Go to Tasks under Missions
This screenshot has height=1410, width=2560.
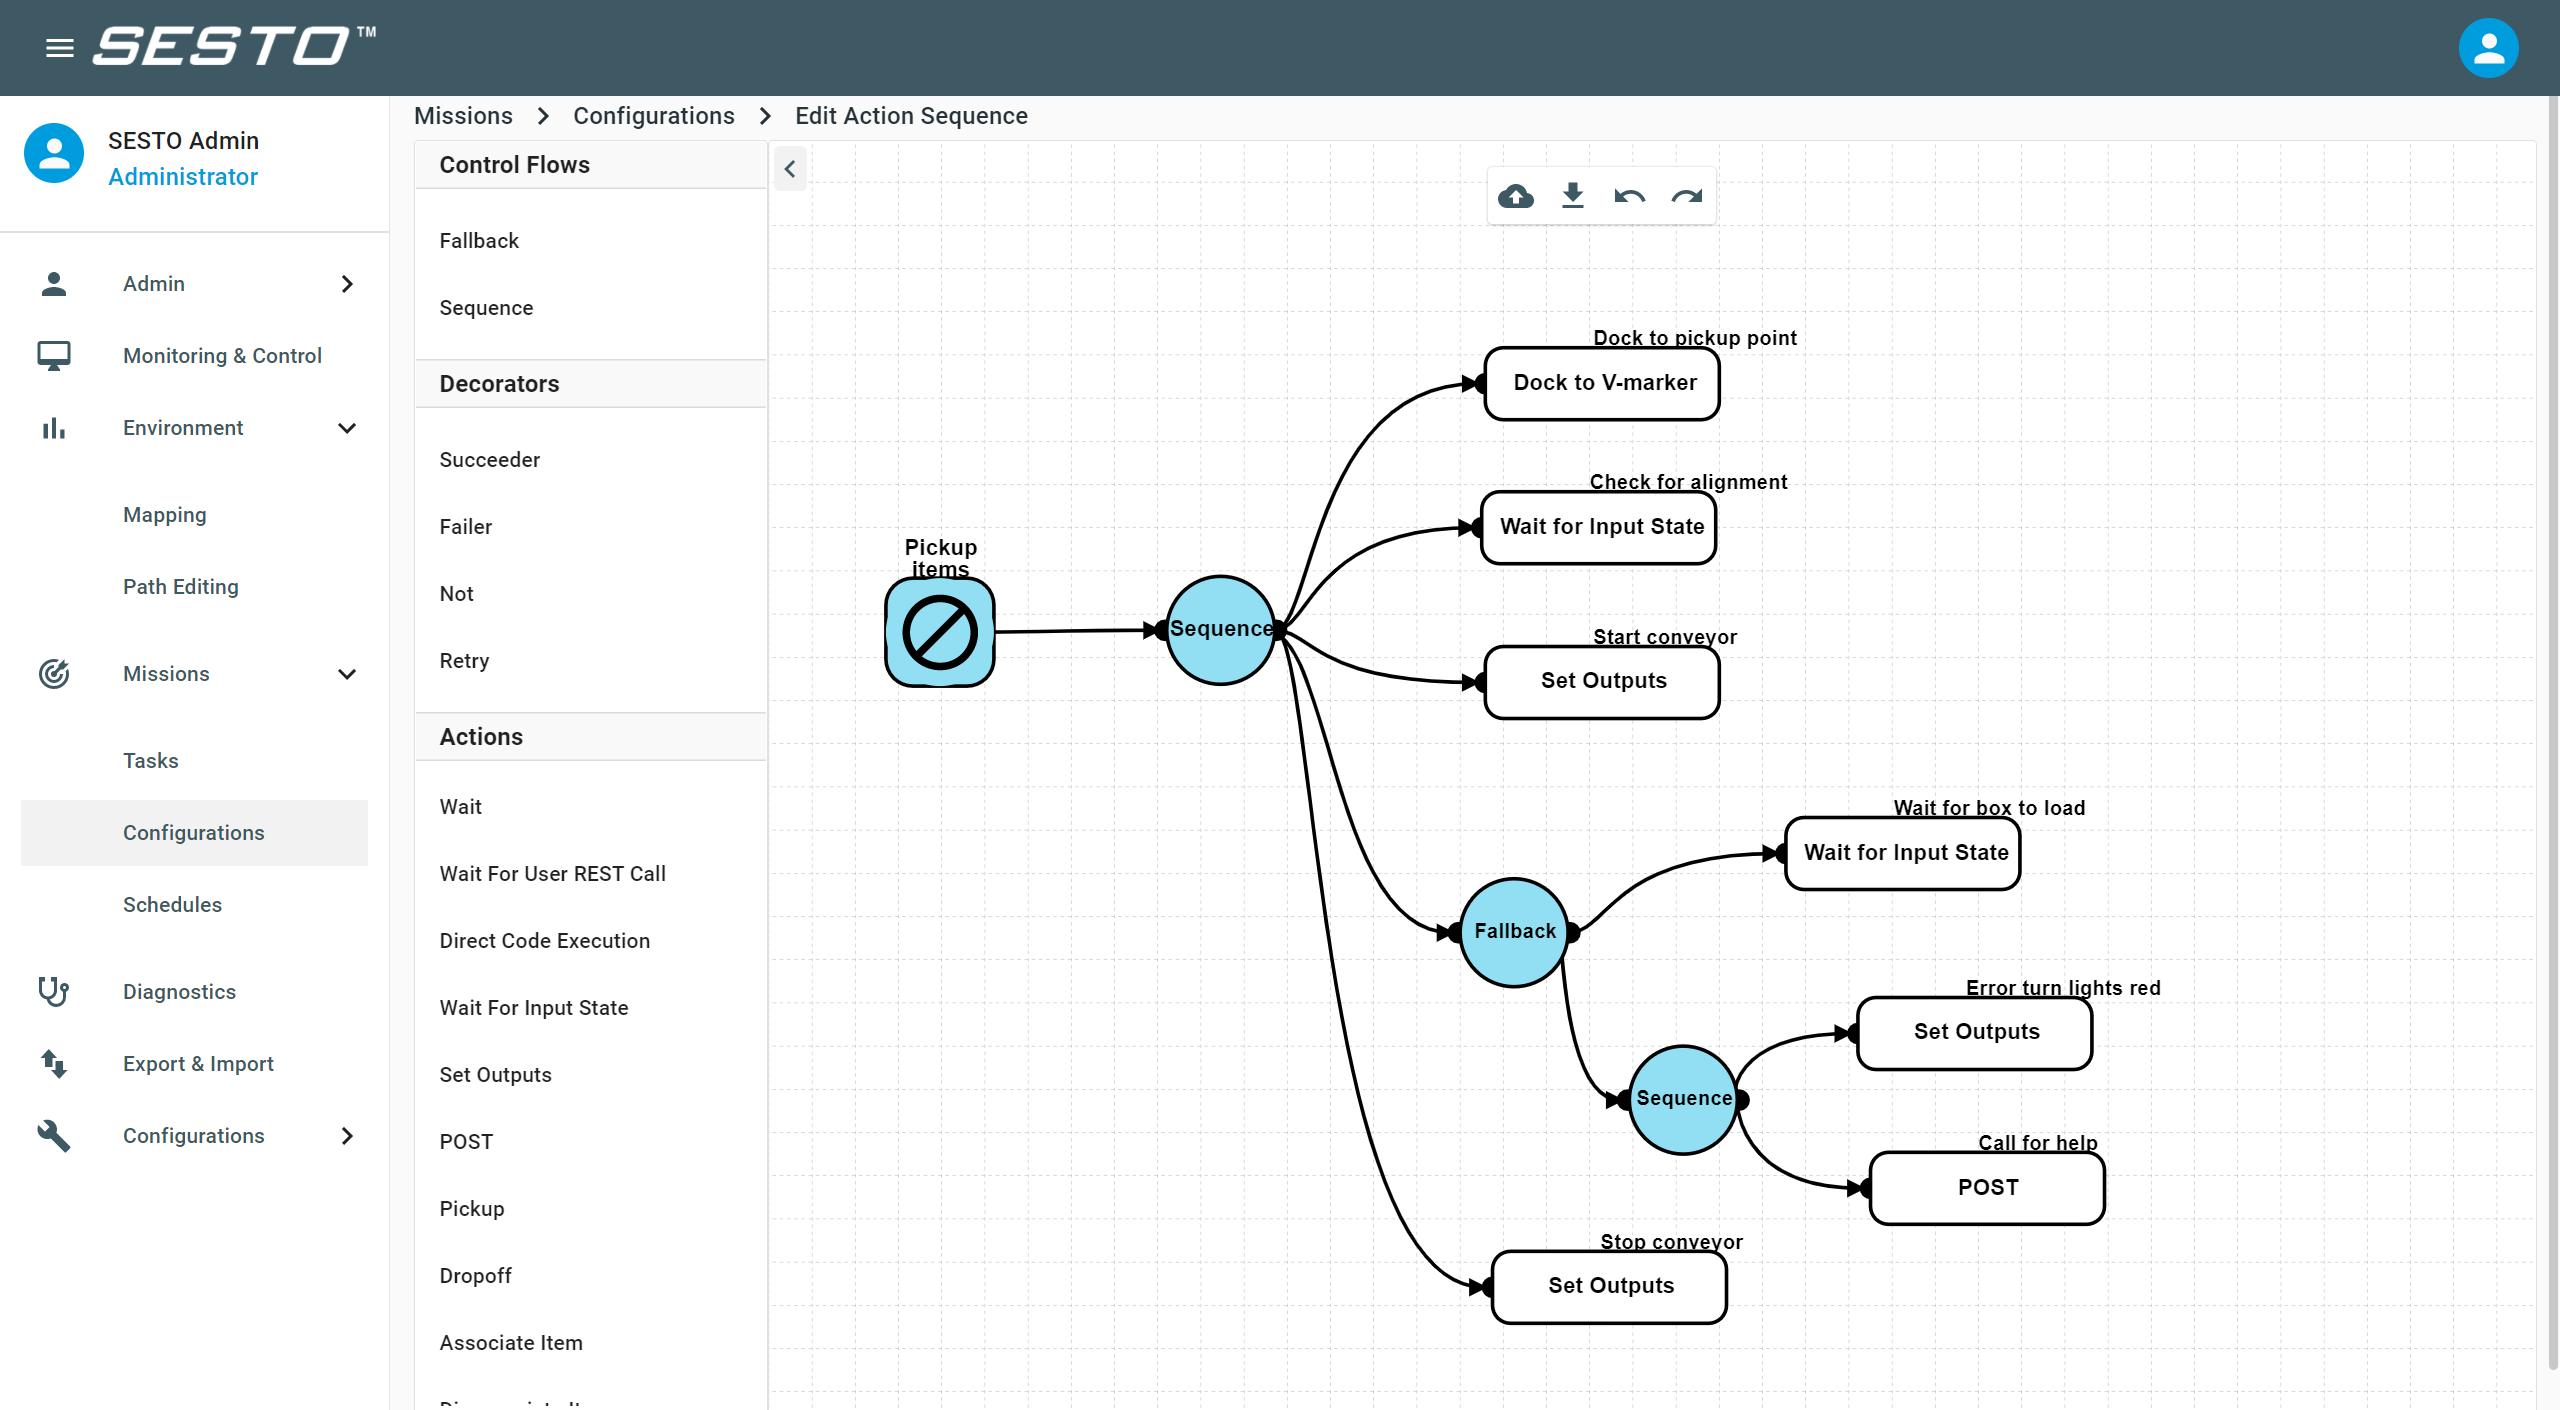point(151,760)
